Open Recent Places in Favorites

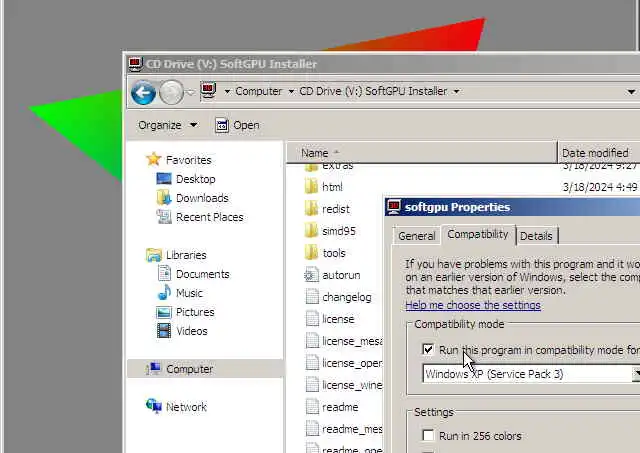[x=200, y=217]
